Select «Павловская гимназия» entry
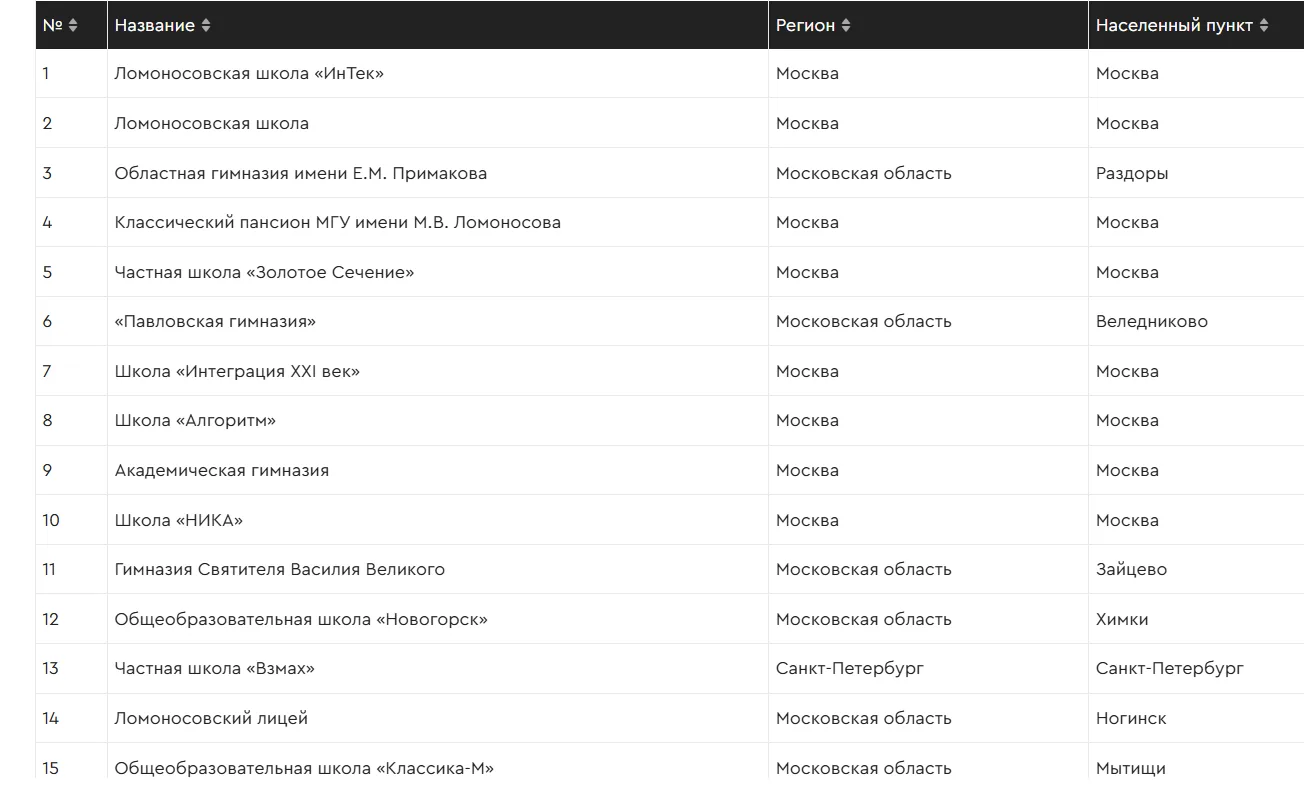Screen dimensions: 1304x789 (215, 322)
